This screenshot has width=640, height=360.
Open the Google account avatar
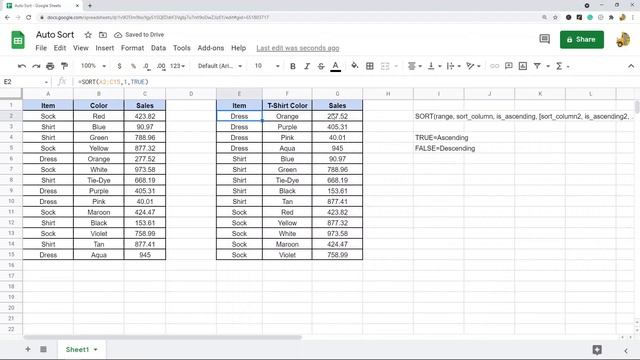[623, 40]
